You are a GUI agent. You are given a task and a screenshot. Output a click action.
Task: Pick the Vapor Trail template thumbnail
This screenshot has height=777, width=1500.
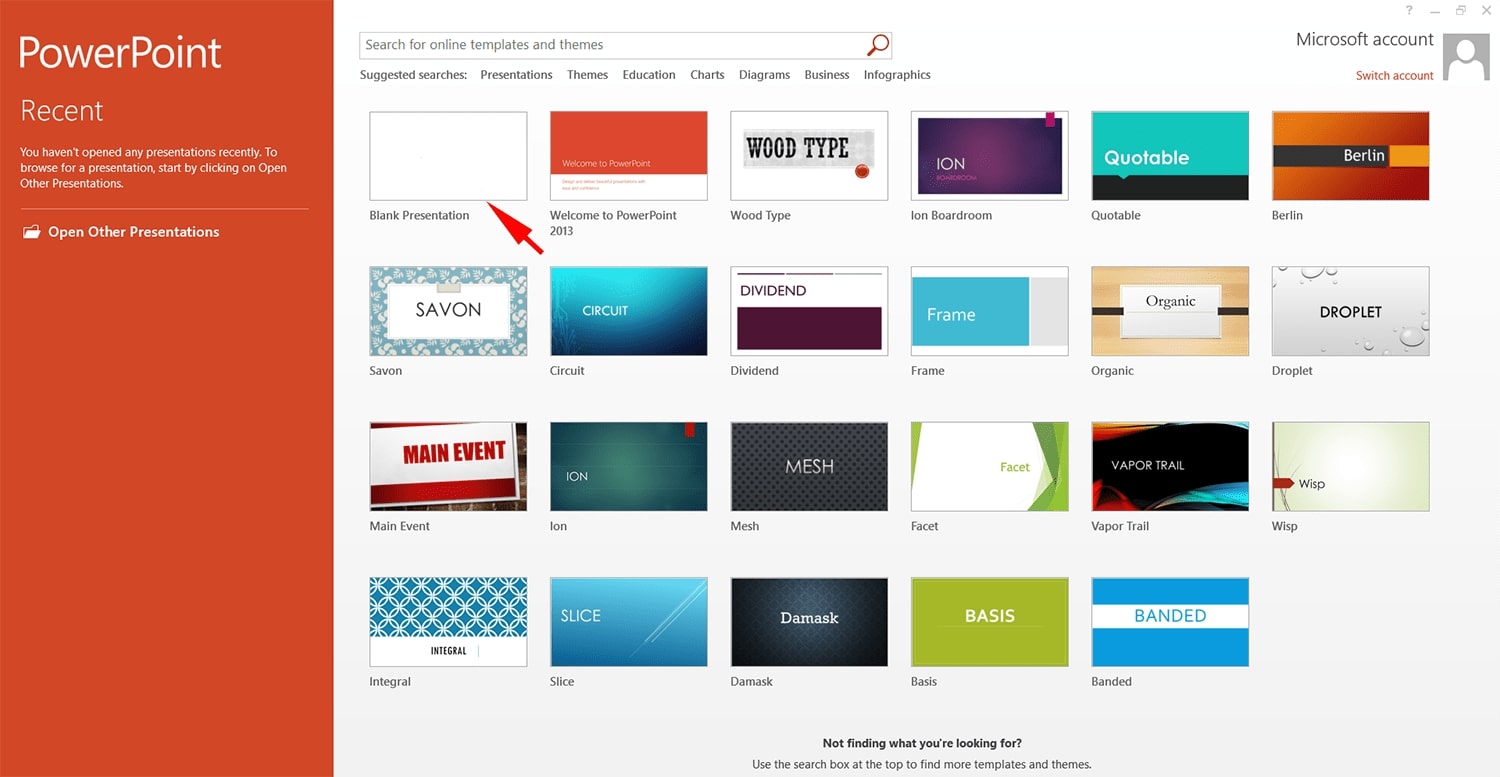point(1170,466)
